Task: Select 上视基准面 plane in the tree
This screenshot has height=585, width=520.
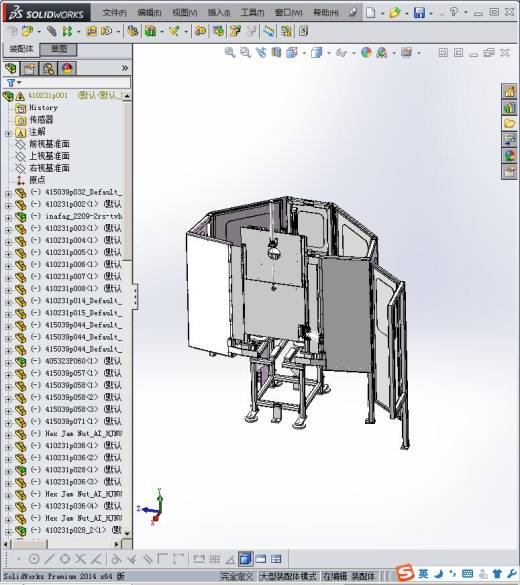Action: point(49,156)
